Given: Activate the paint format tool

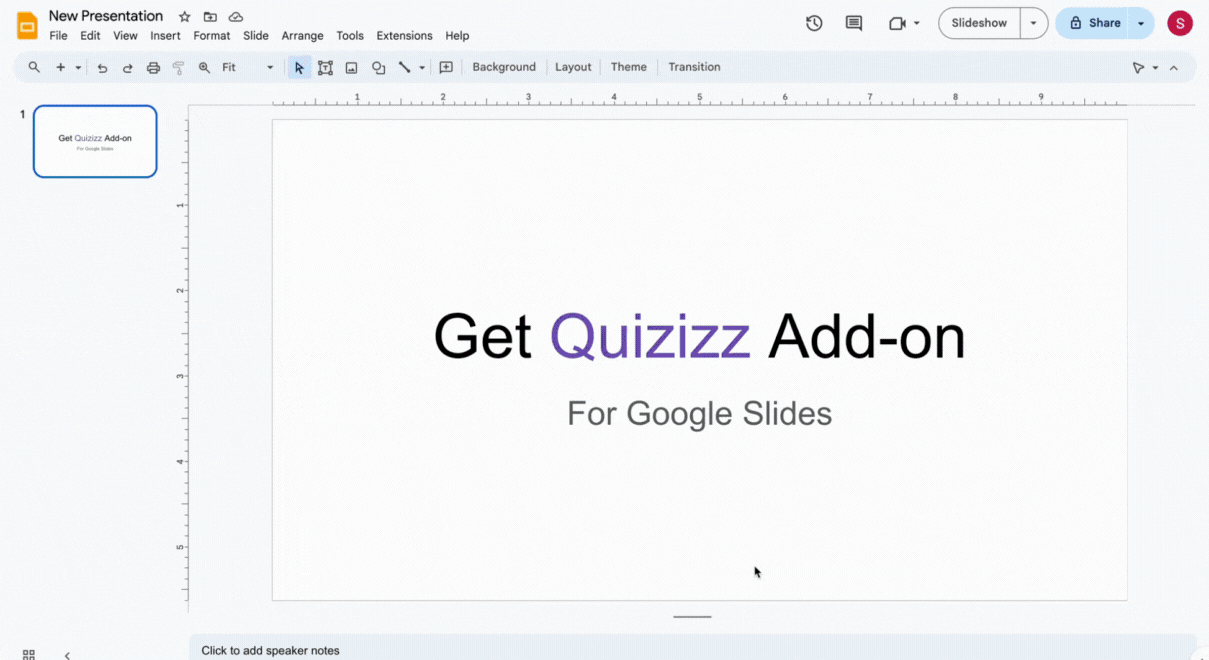Looking at the screenshot, I should tap(179, 67).
